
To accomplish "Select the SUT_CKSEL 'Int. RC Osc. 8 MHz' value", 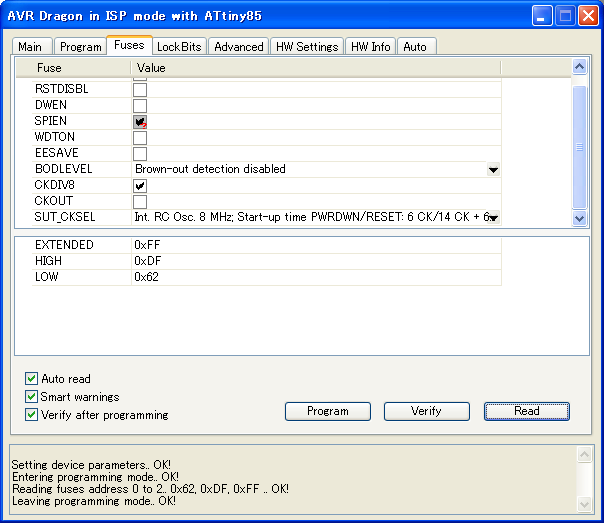I will 311,217.
